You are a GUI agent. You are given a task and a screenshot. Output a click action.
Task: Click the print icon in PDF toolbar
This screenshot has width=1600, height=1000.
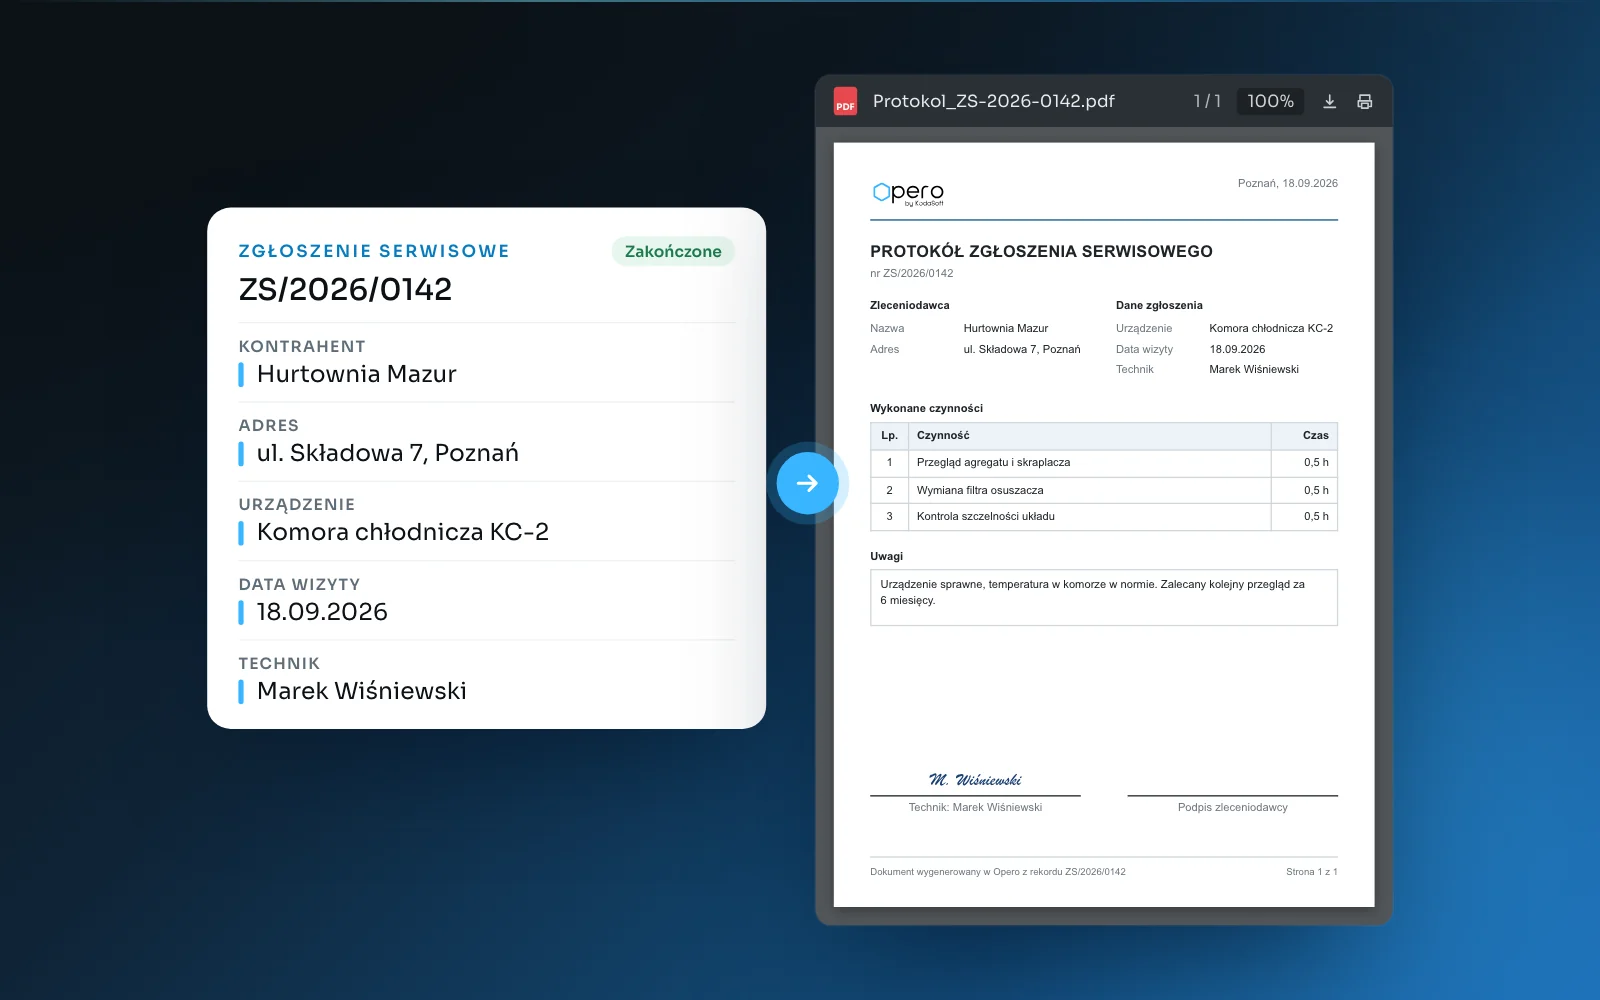[1364, 101]
